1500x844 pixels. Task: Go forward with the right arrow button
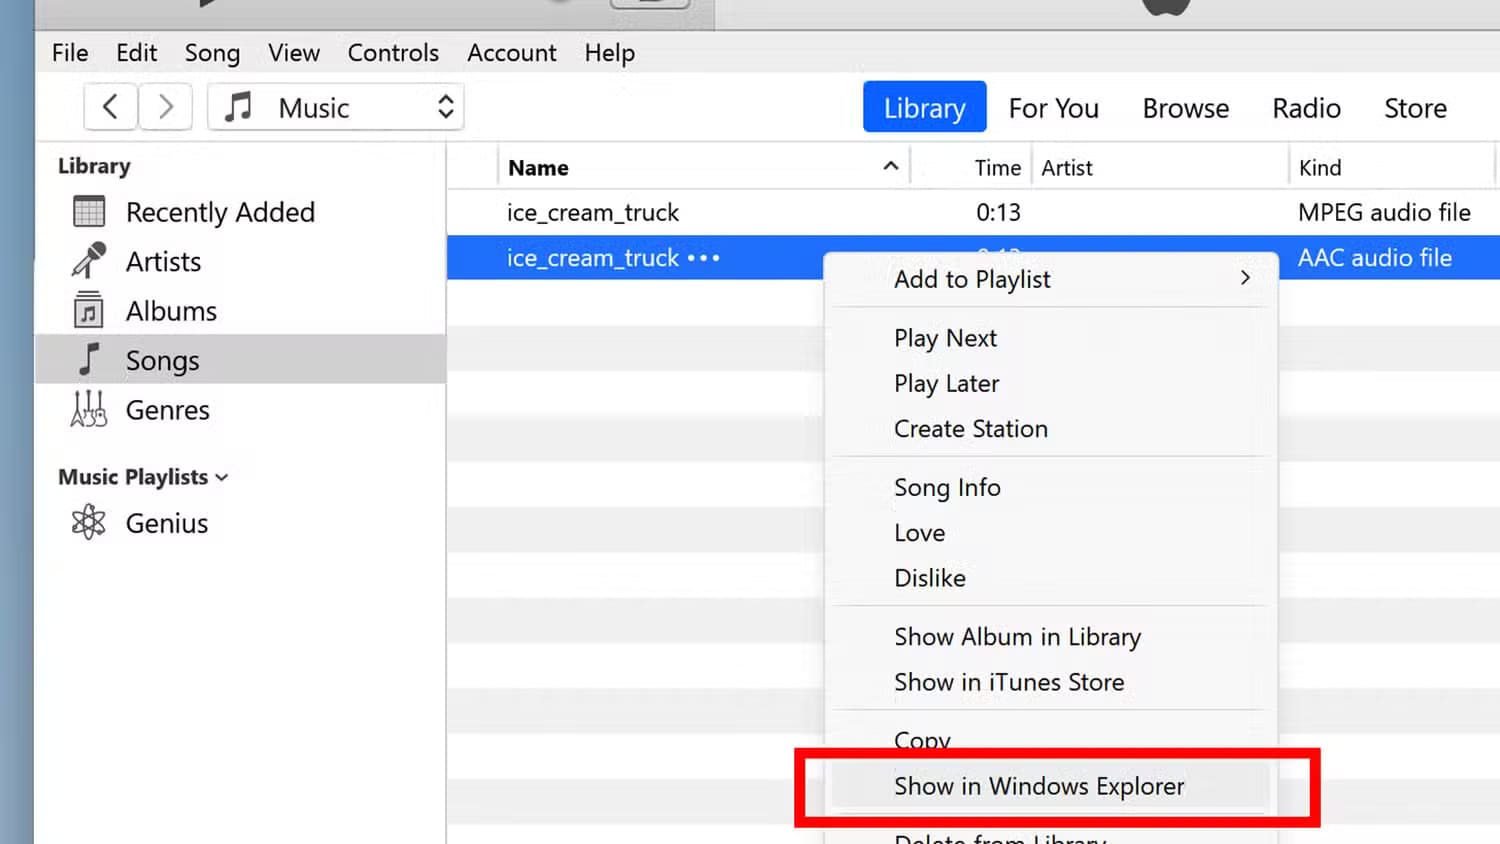click(x=165, y=107)
